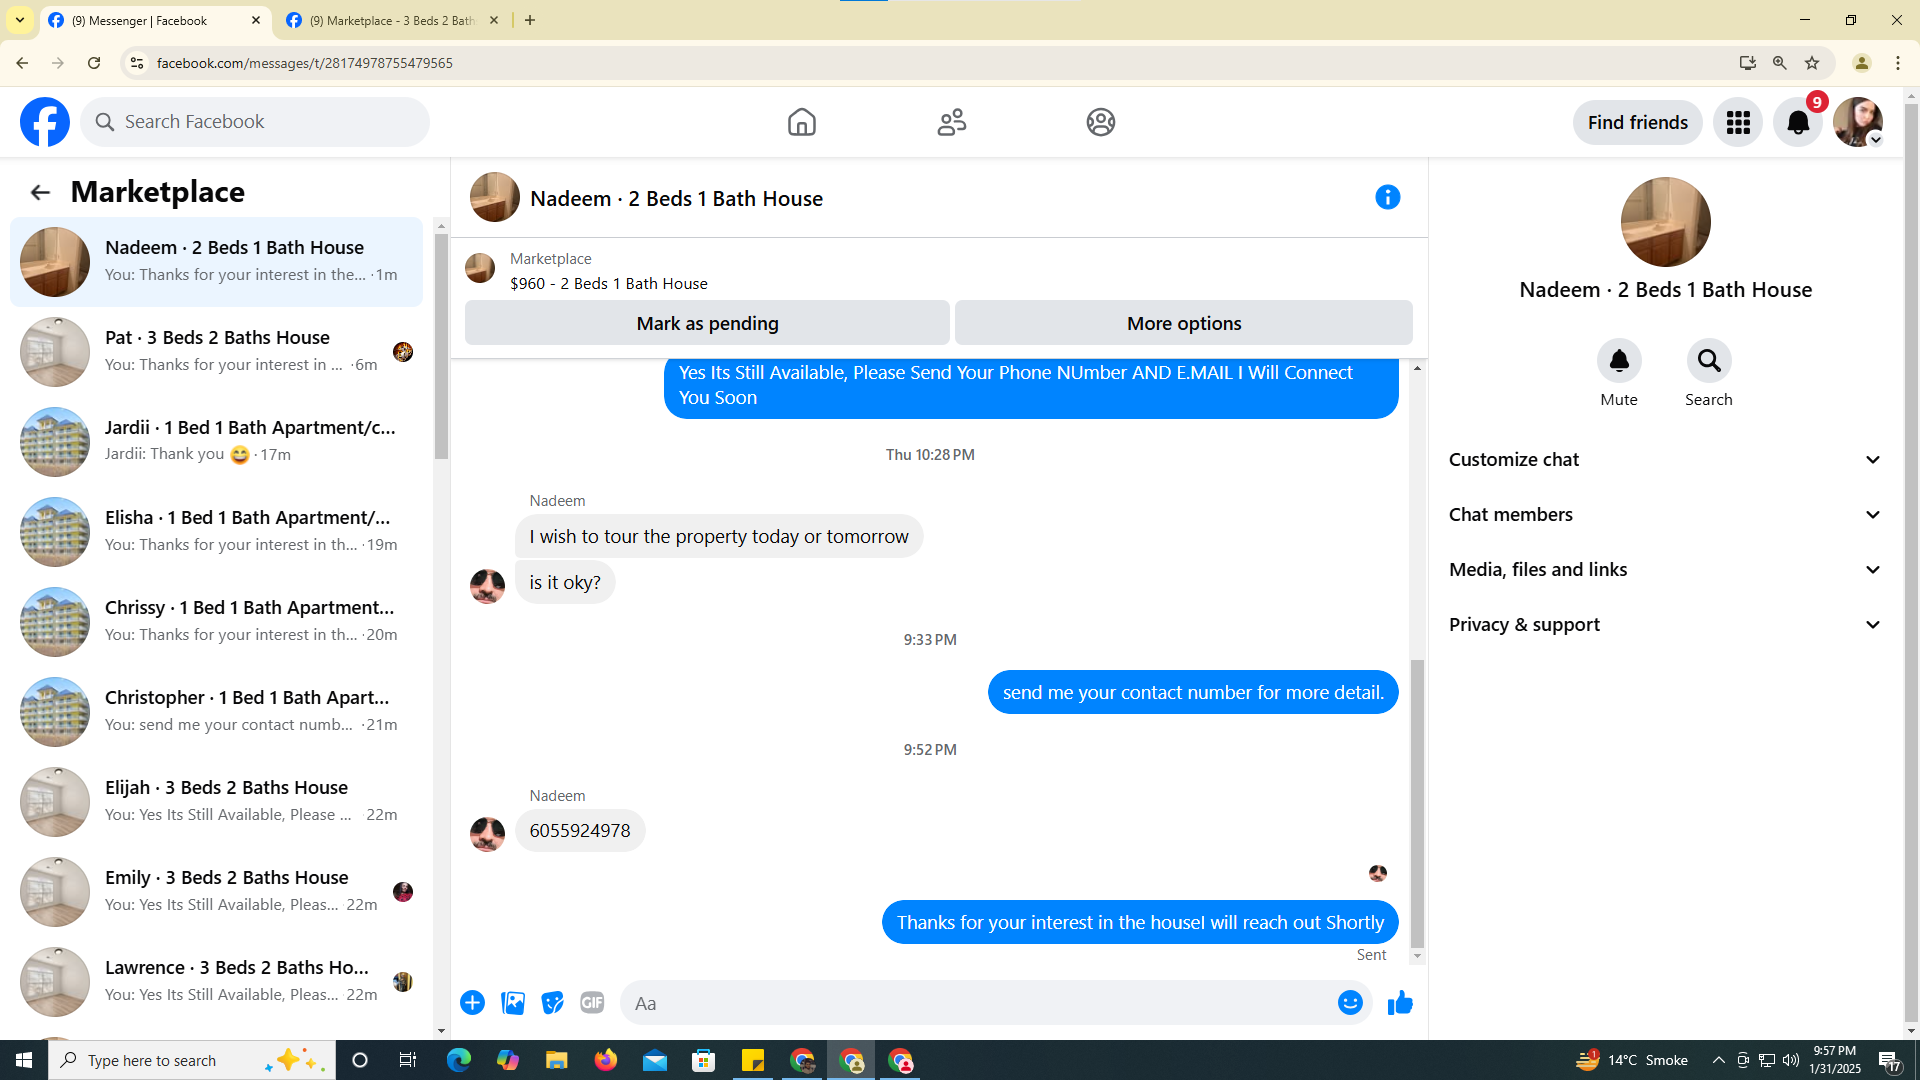Open Windows Start menu
Viewport: 1920px width, 1080px height.
pos(24,1060)
